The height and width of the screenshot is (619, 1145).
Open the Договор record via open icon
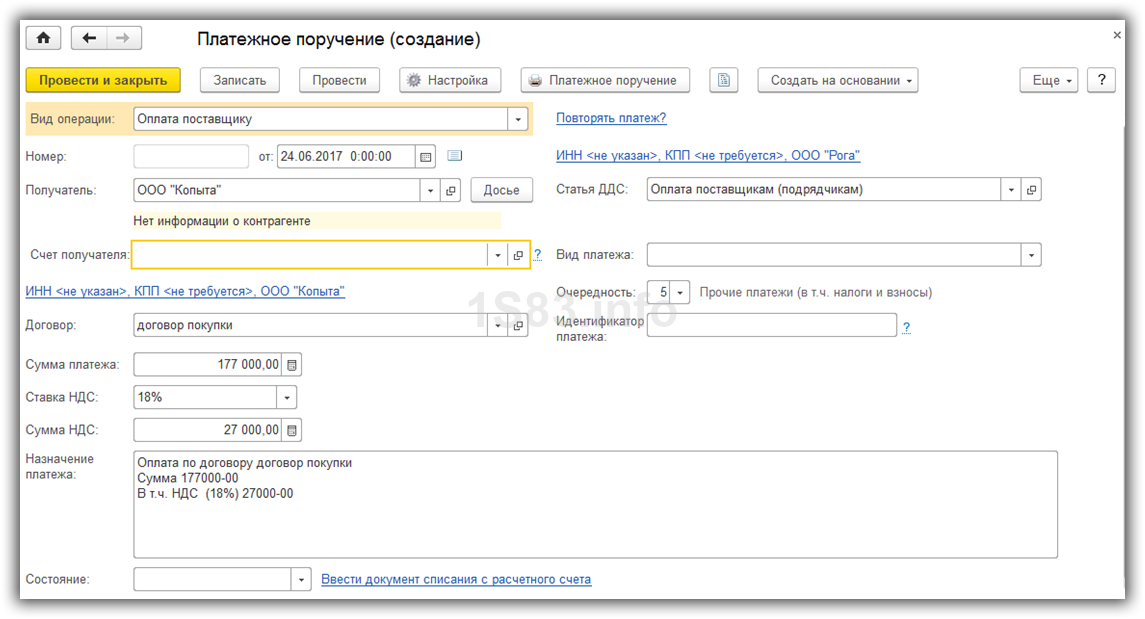pos(518,325)
